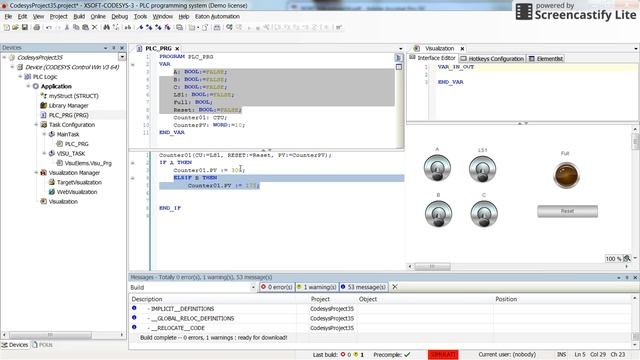The image size is (640, 360).
Task: Toggle rotary switch A in visualization
Action: tap(437, 169)
